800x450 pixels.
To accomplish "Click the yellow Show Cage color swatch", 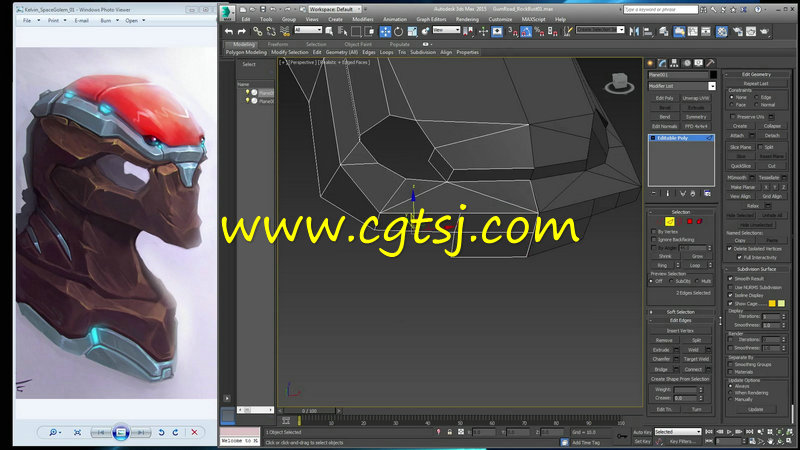I will tap(772, 304).
